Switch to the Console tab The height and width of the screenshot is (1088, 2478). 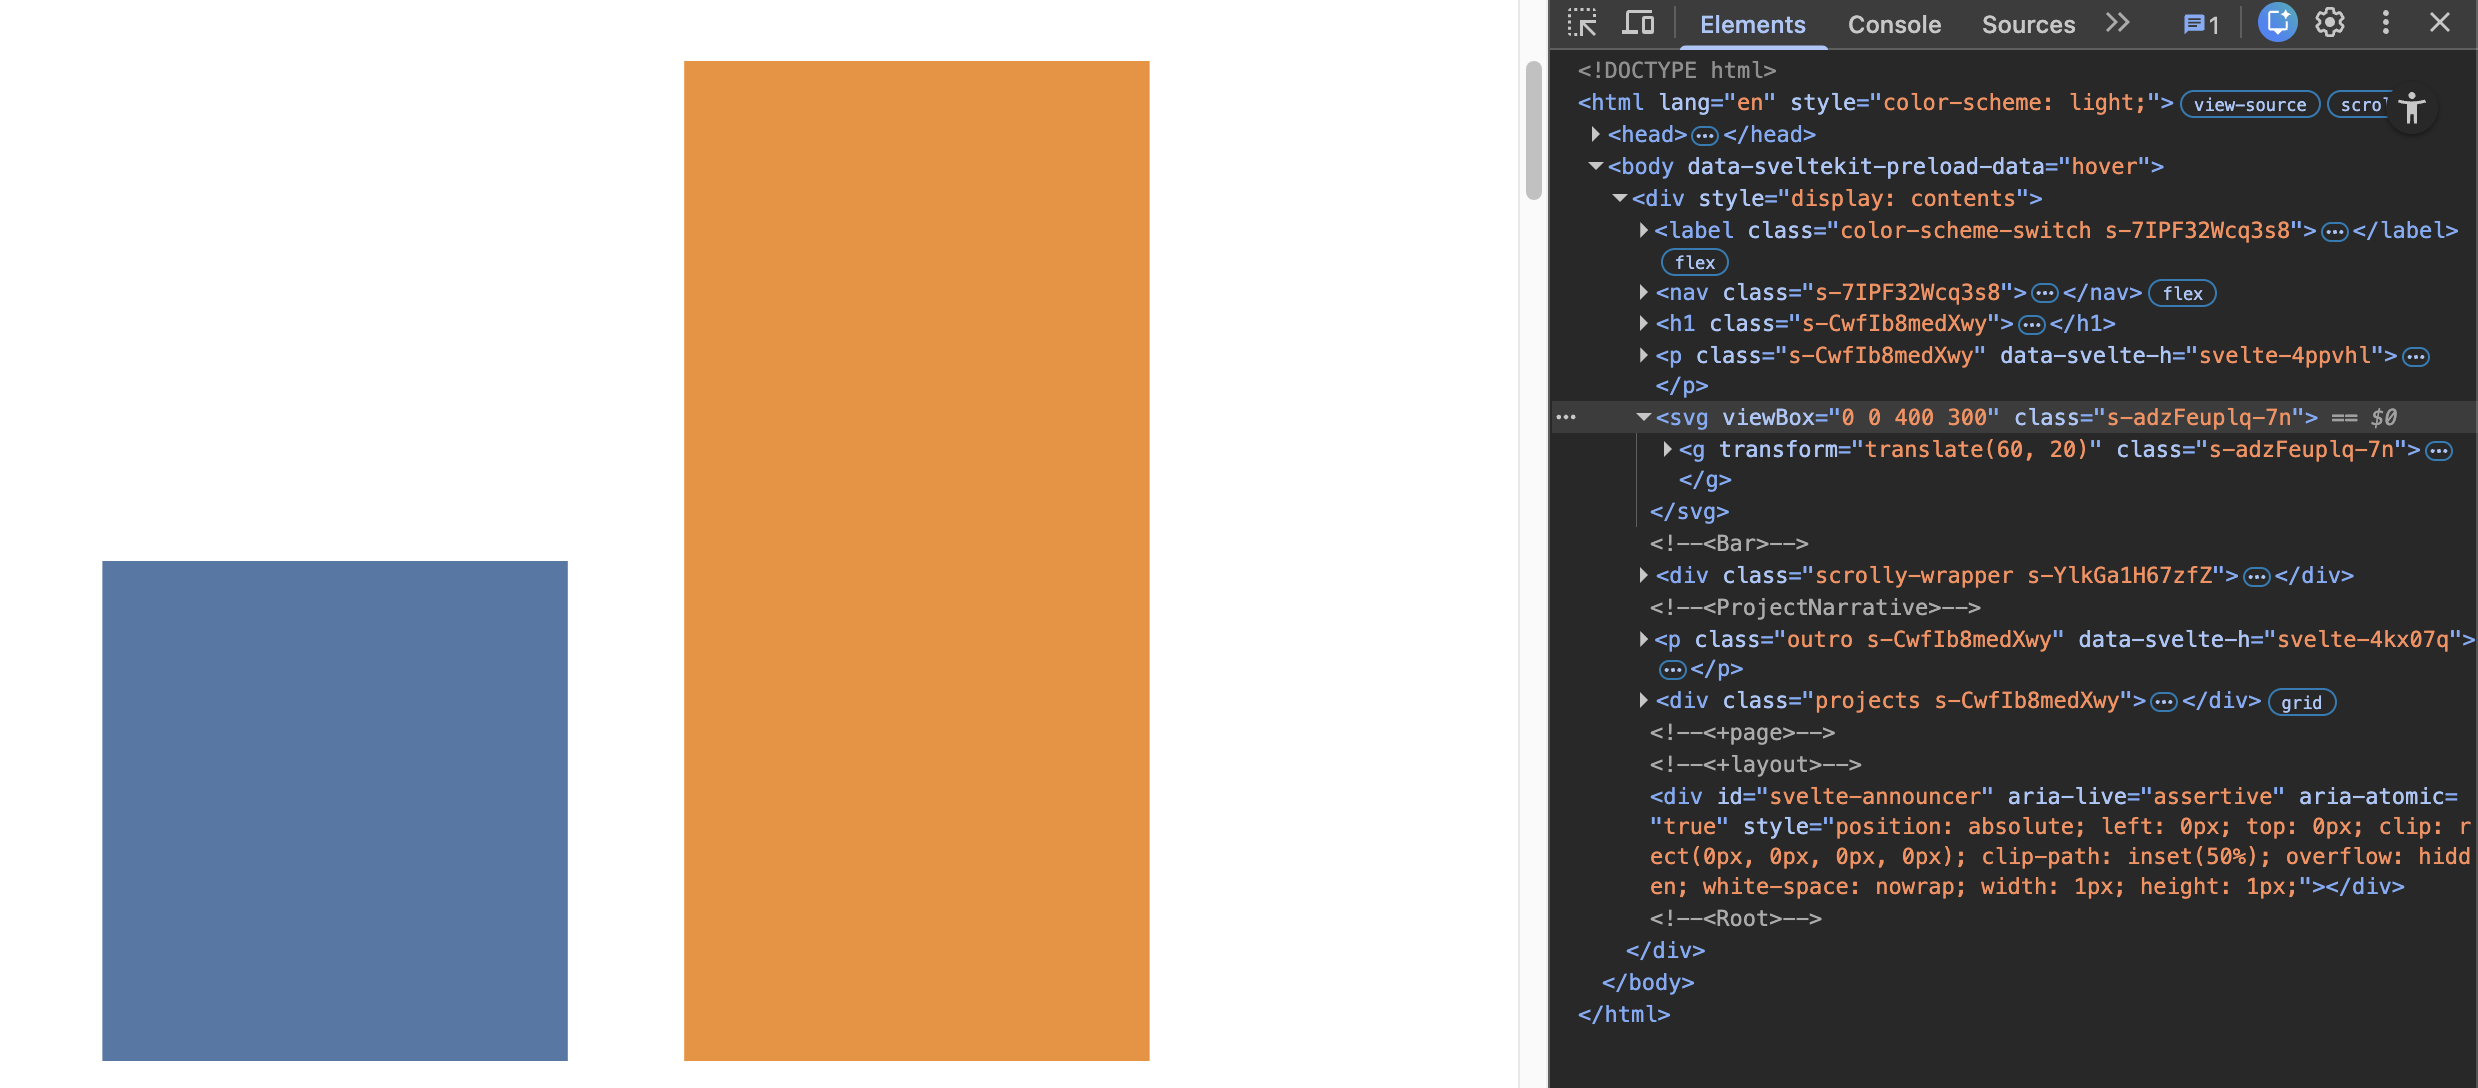(x=1894, y=24)
